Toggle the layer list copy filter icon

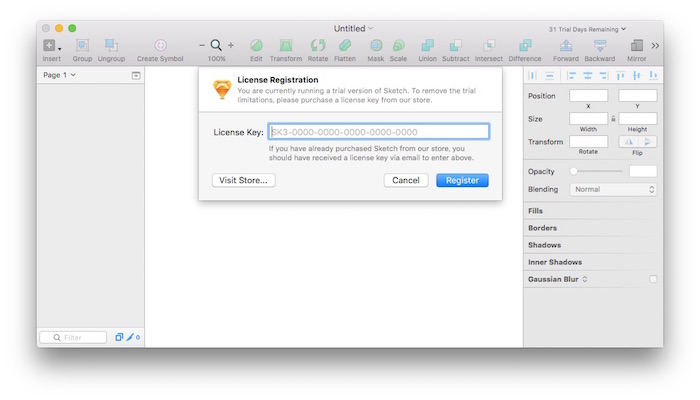click(119, 337)
